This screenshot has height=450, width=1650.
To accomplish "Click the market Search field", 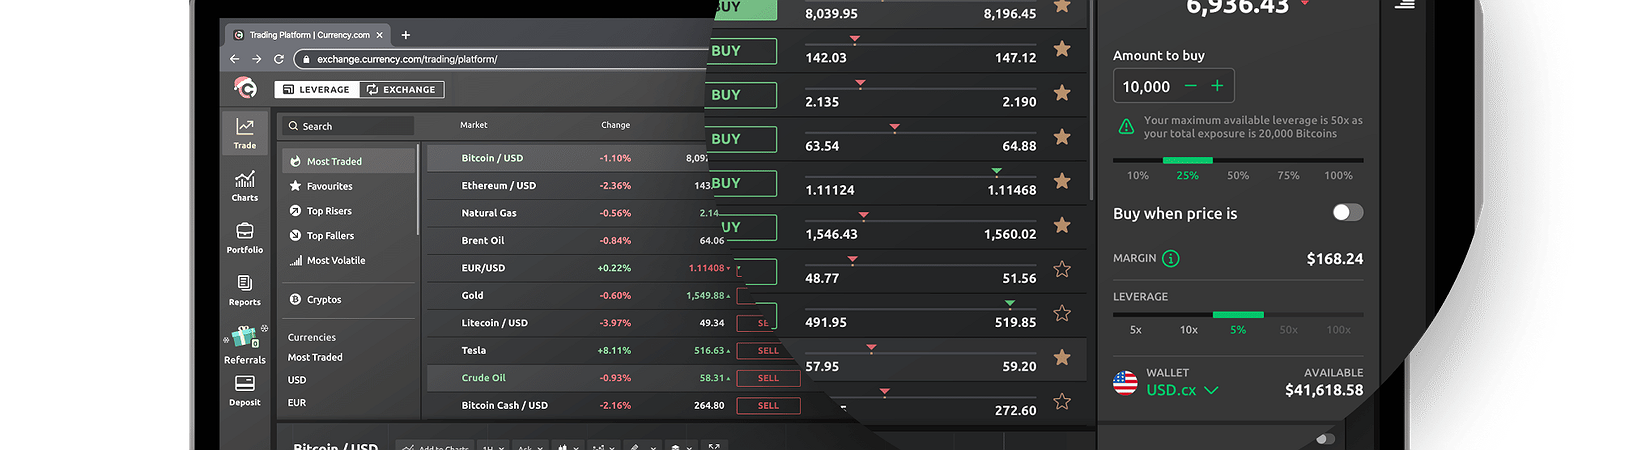I will pos(350,126).
